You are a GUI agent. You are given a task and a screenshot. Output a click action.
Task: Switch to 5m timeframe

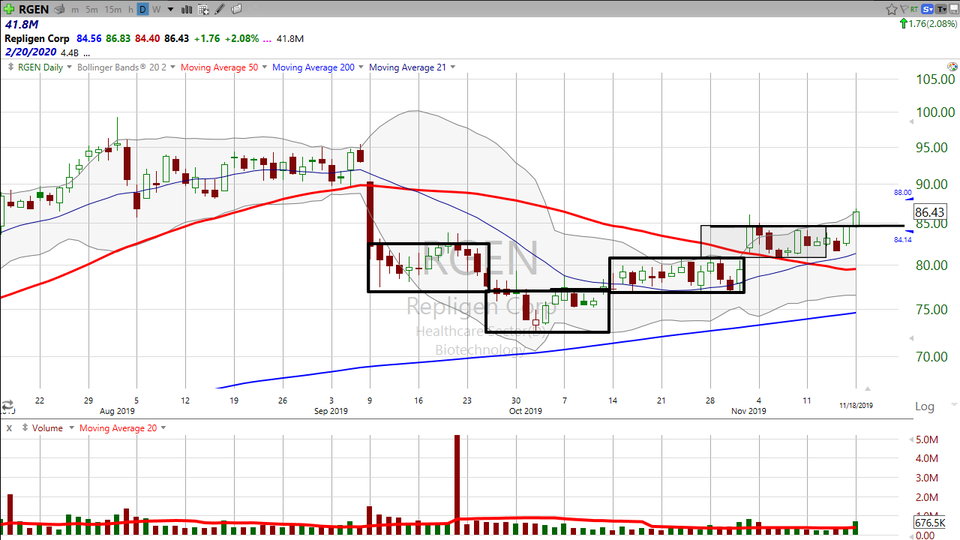pyautogui.click(x=92, y=9)
